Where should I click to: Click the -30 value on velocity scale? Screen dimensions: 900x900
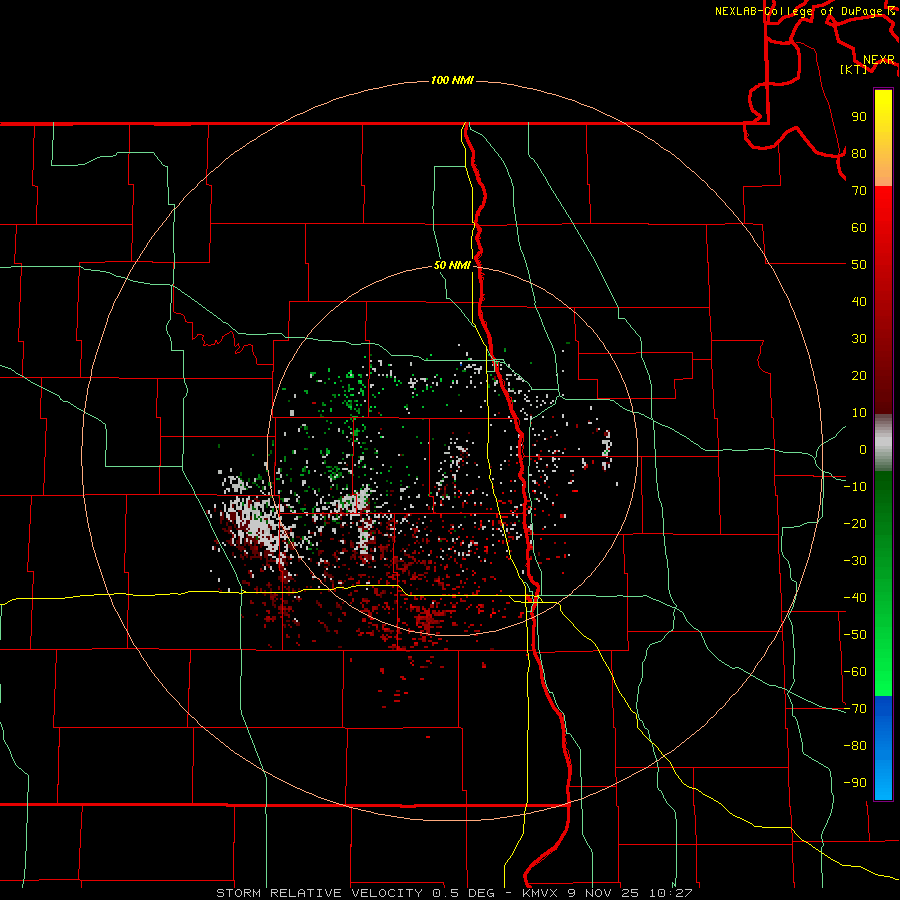(855, 561)
